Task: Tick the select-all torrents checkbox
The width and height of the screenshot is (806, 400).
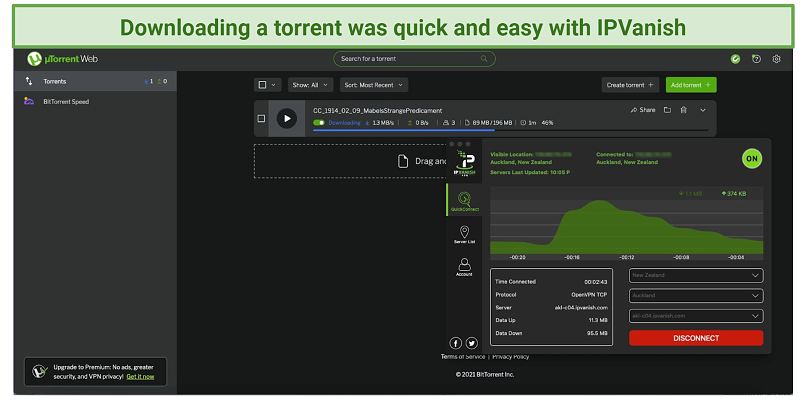Action: click(262, 85)
